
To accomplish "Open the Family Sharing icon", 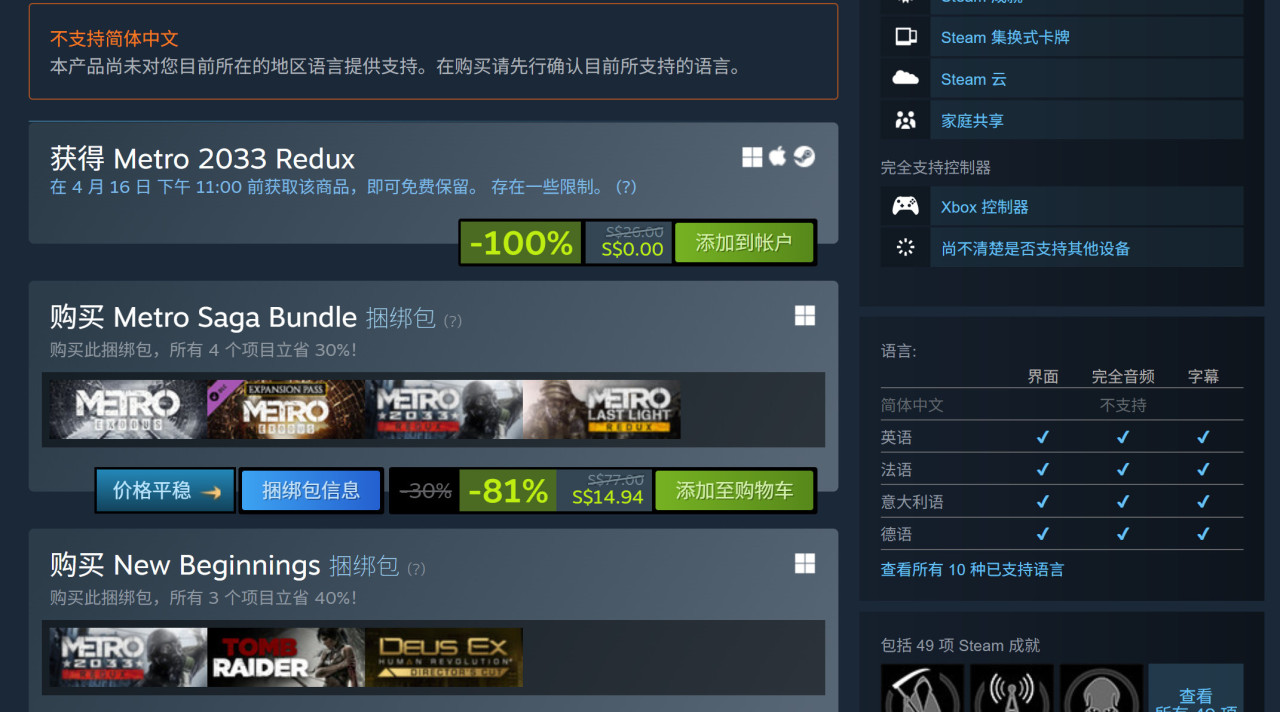I will 906,120.
